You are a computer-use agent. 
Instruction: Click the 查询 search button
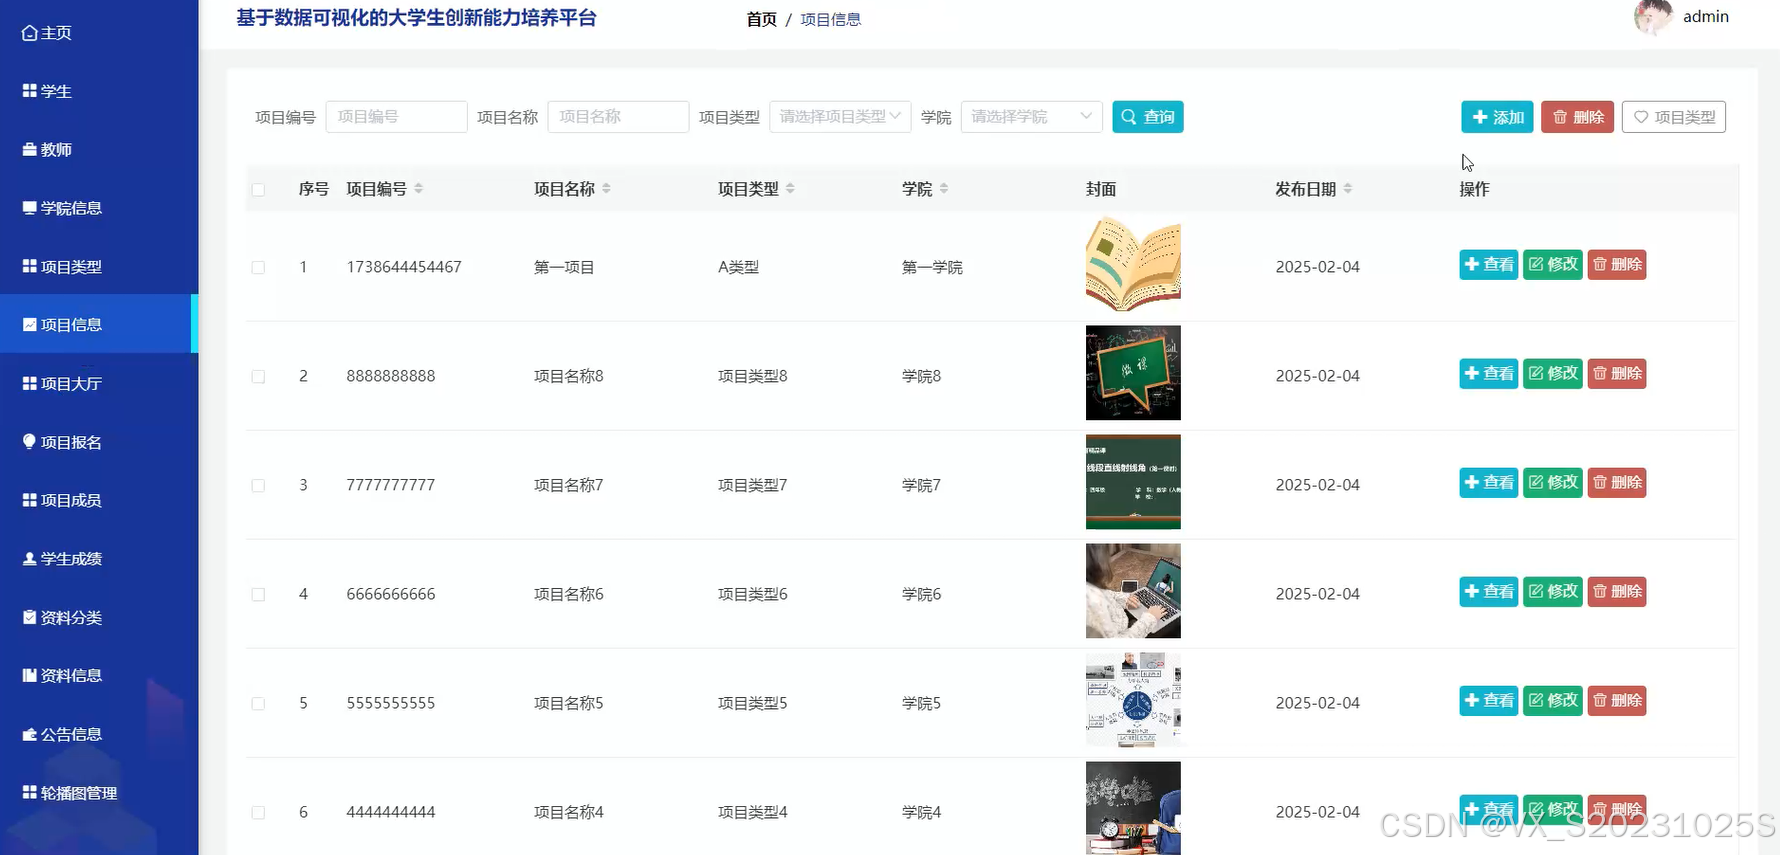1148,117
